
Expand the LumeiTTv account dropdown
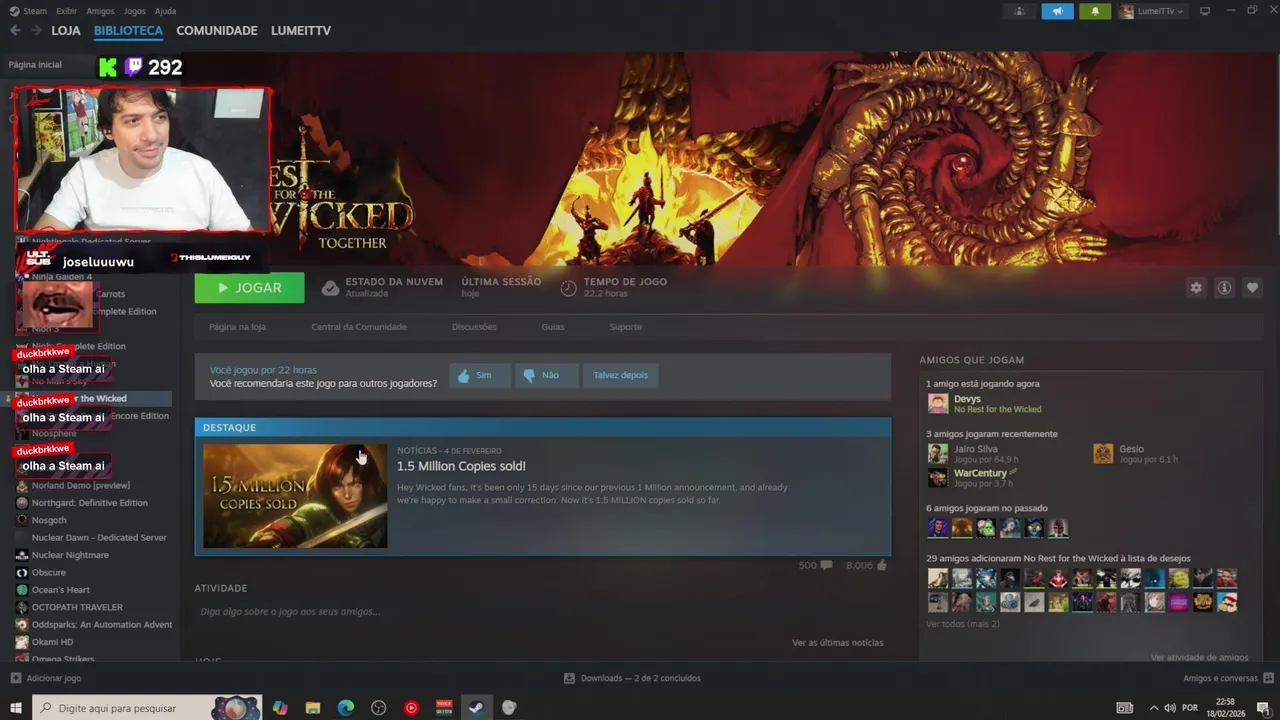coord(1151,11)
